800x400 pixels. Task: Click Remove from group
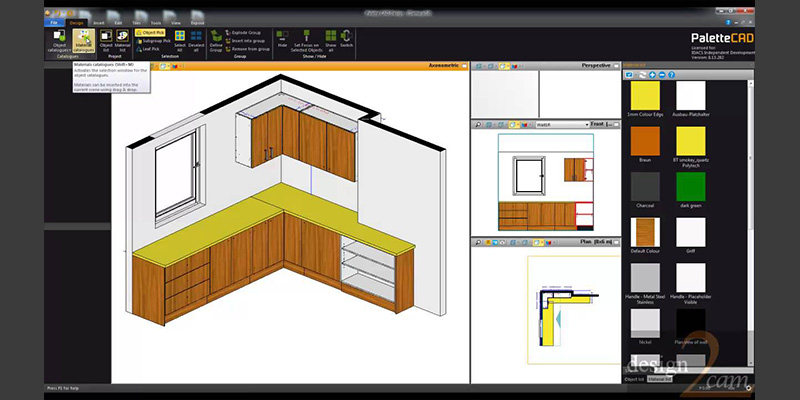pos(247,48)
